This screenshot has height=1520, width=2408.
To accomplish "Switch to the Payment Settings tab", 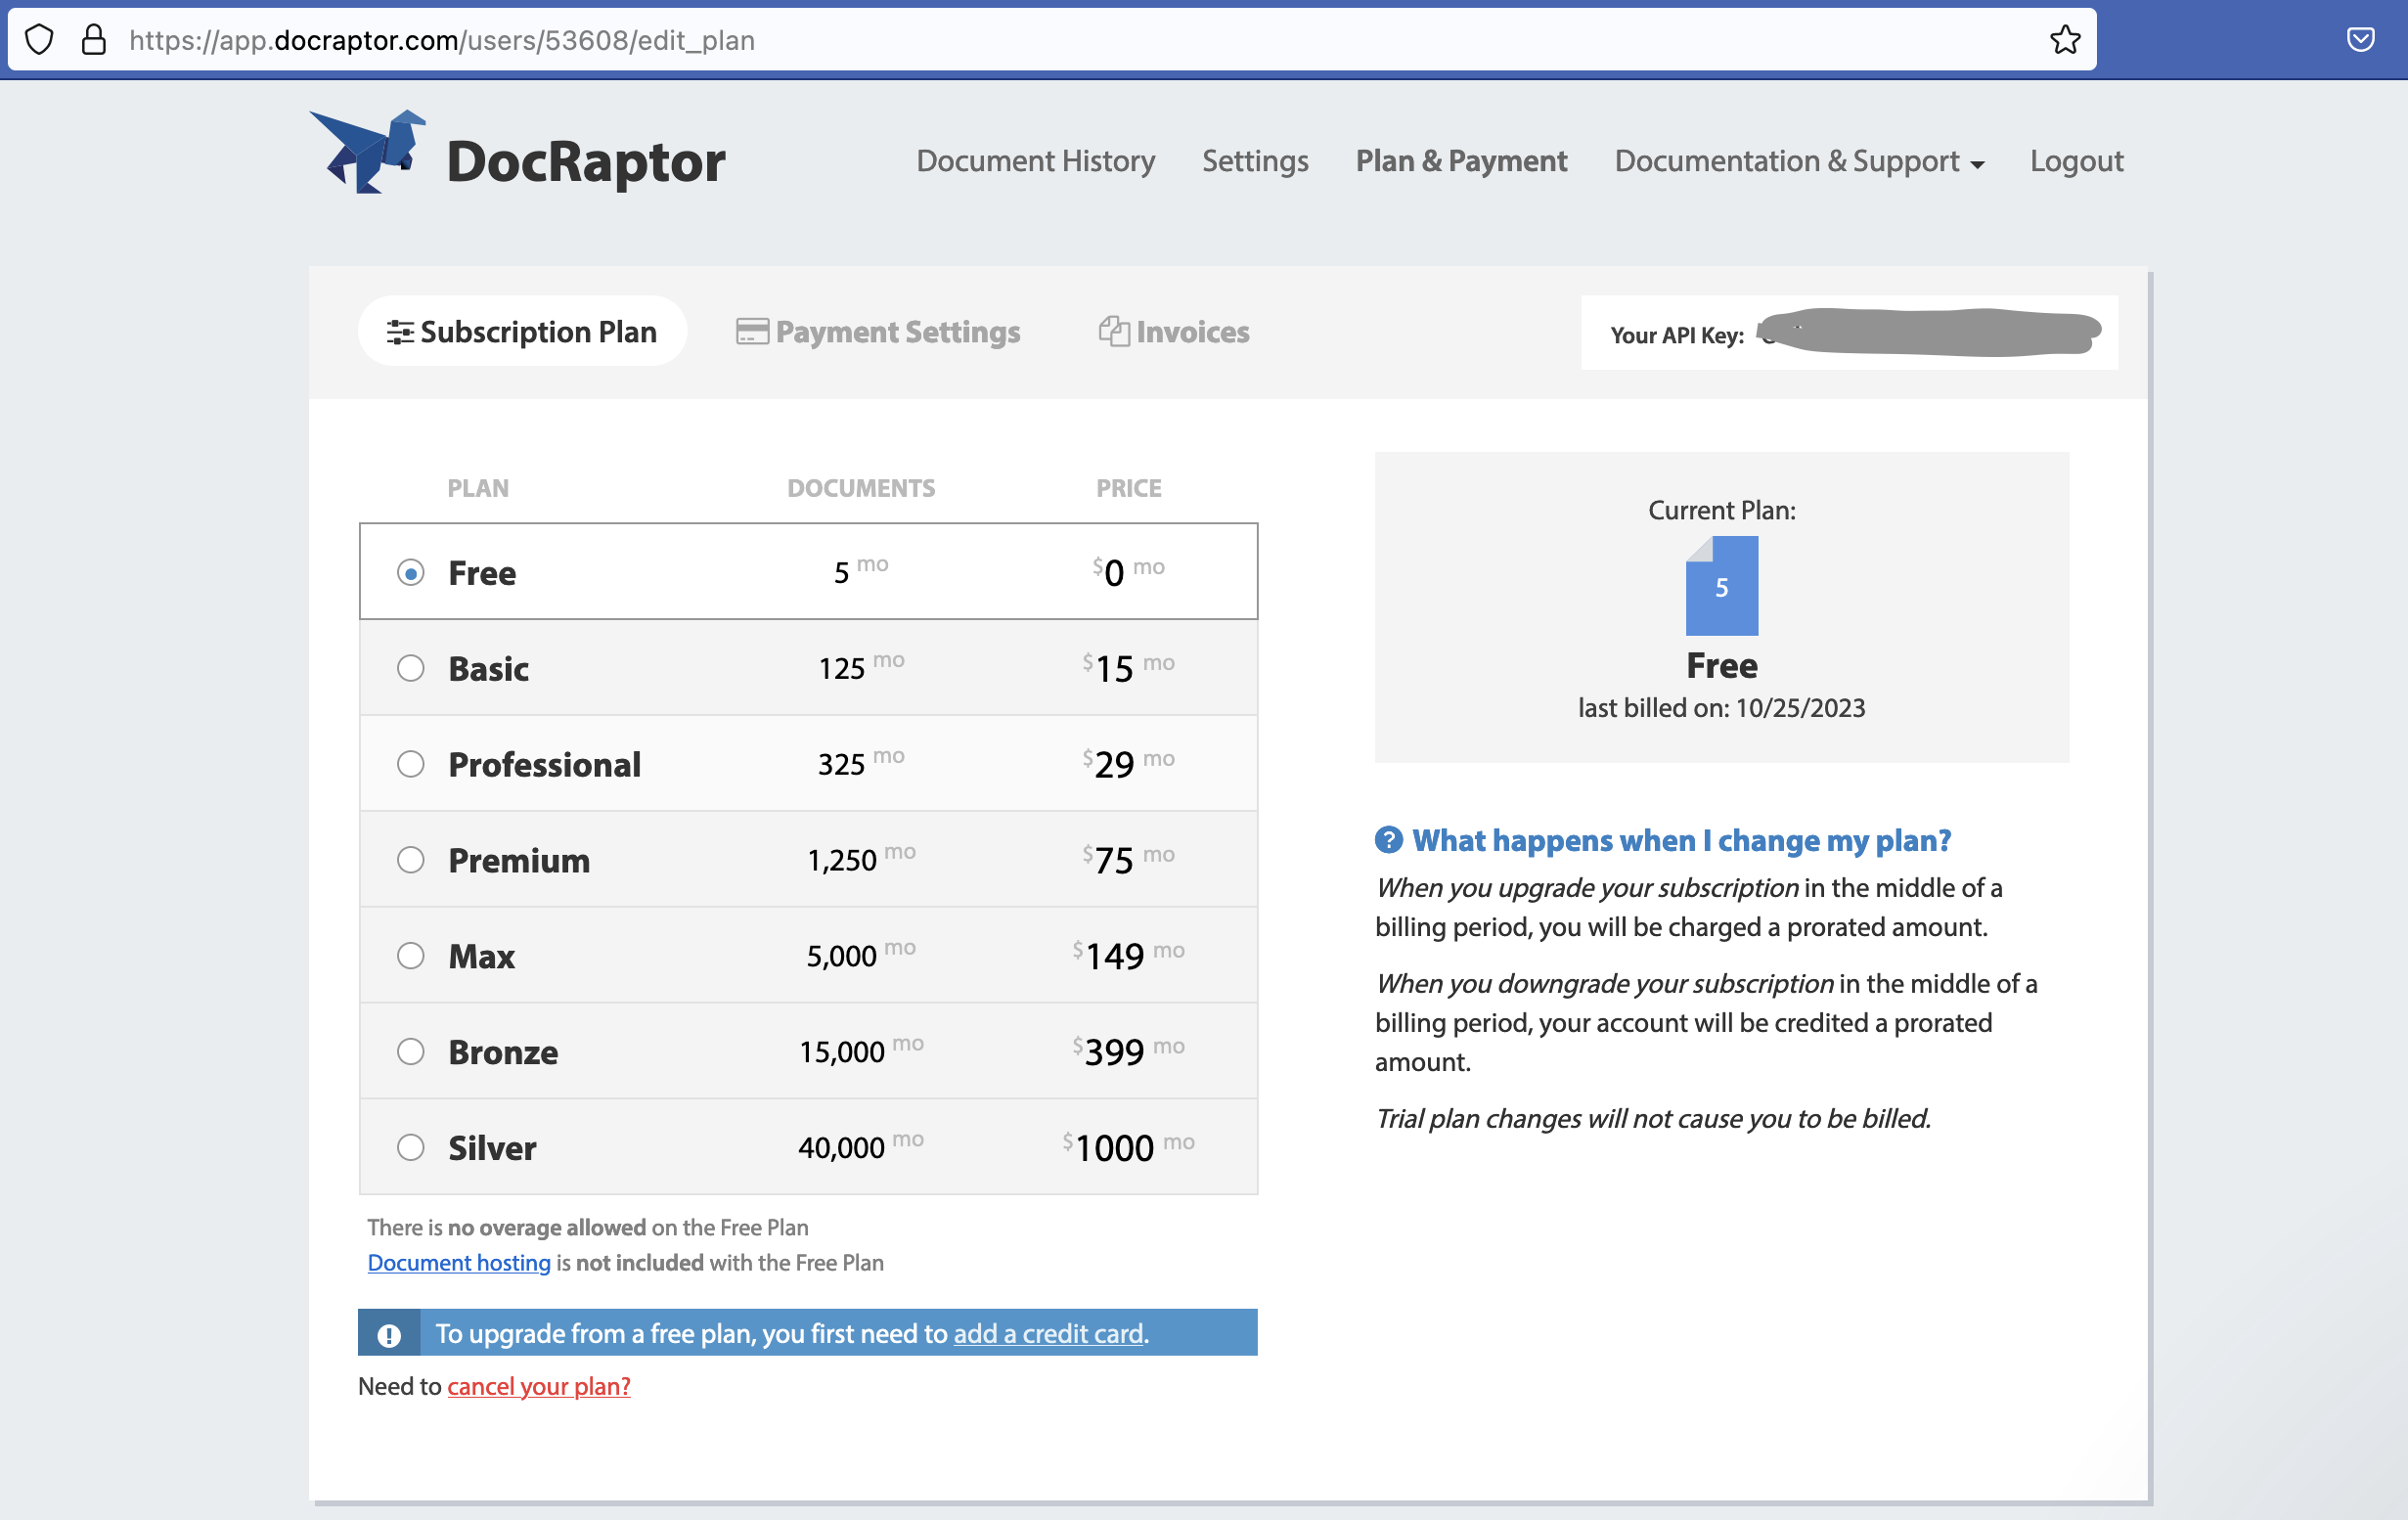I will pos(878,331).
